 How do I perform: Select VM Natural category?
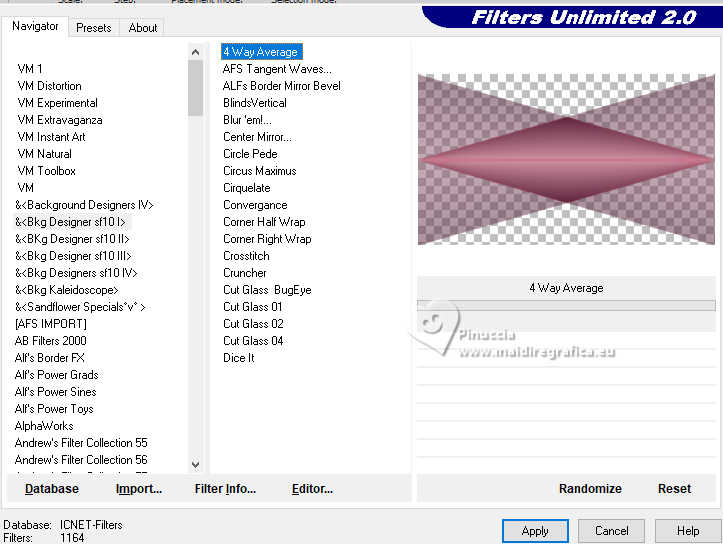(x=44, y=154)
